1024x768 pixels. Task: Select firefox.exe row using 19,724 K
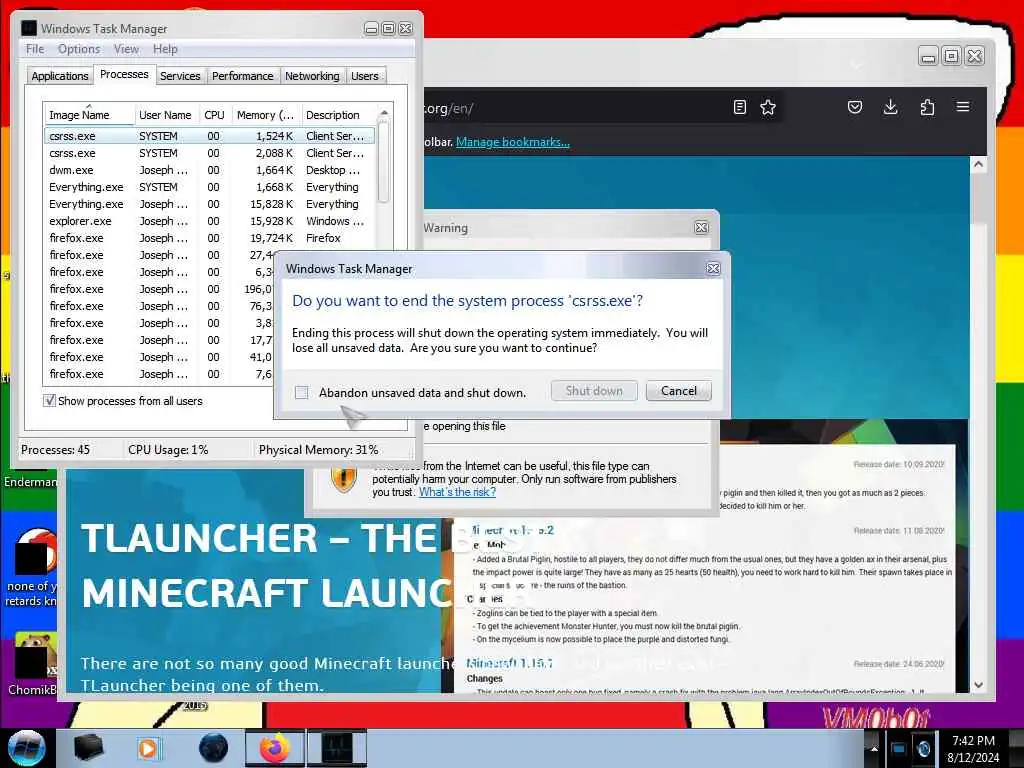coord(209,238)
